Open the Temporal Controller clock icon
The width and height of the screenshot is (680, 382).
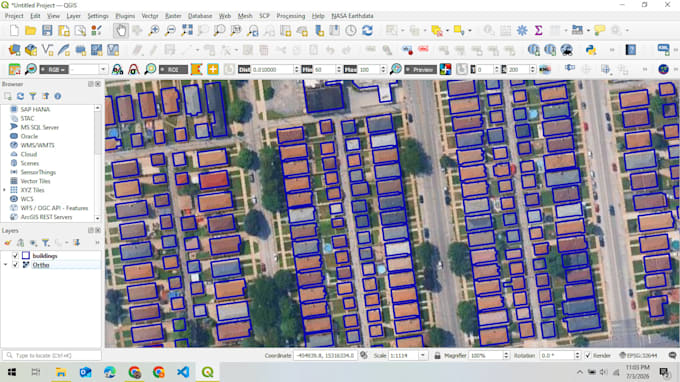click(351, 30)
